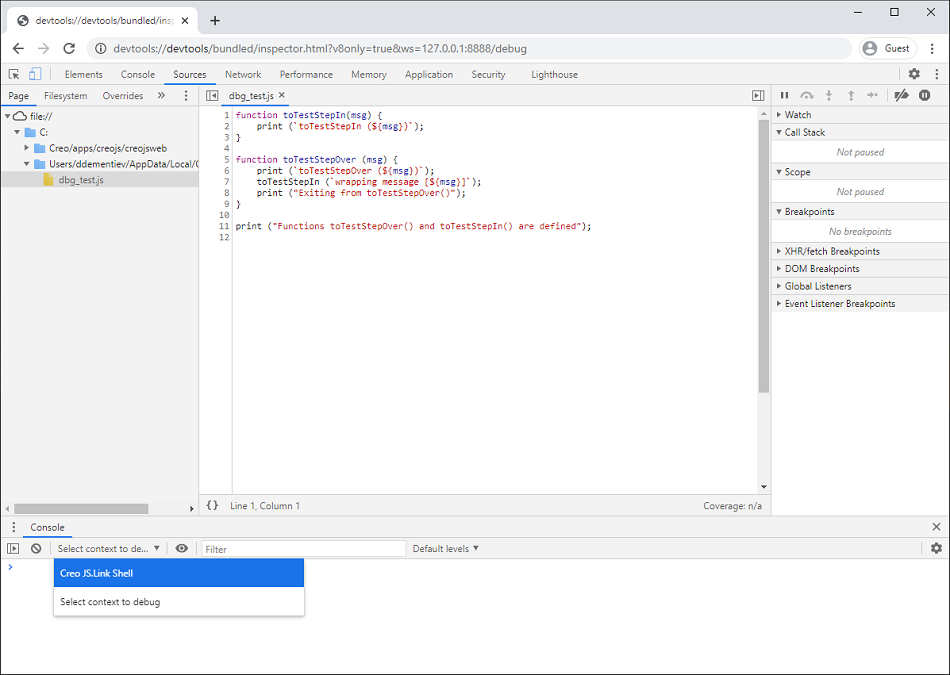Open console settings gear icon
Image resolution: width=950 pixels, height=675 pixels.
(936, 548)
